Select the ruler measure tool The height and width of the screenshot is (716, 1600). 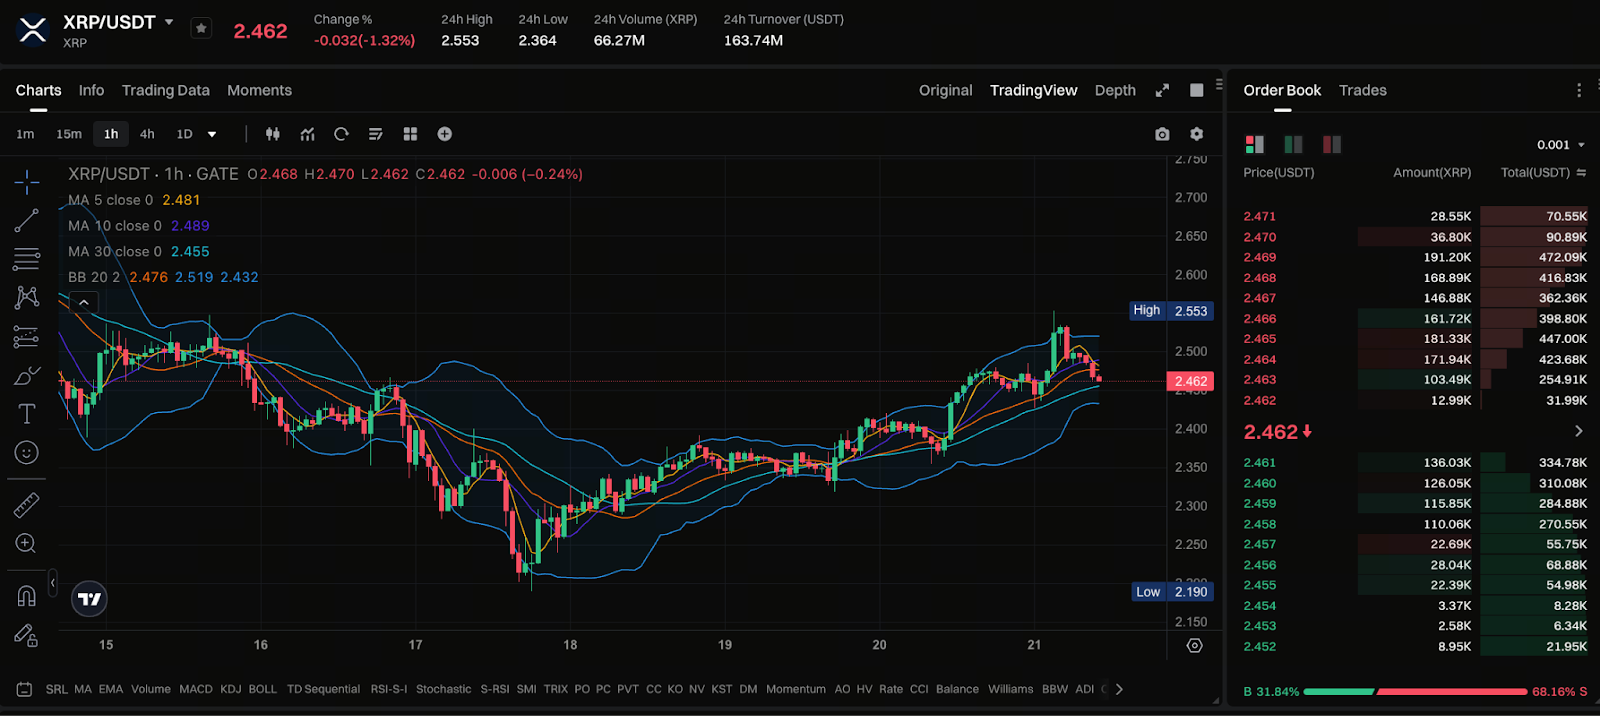(26, 505)
